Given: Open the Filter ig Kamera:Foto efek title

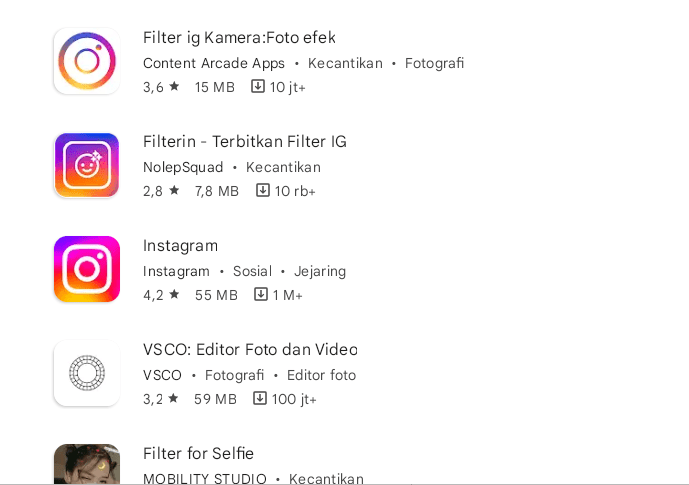Looking at the screenshot, I should 239,38.
